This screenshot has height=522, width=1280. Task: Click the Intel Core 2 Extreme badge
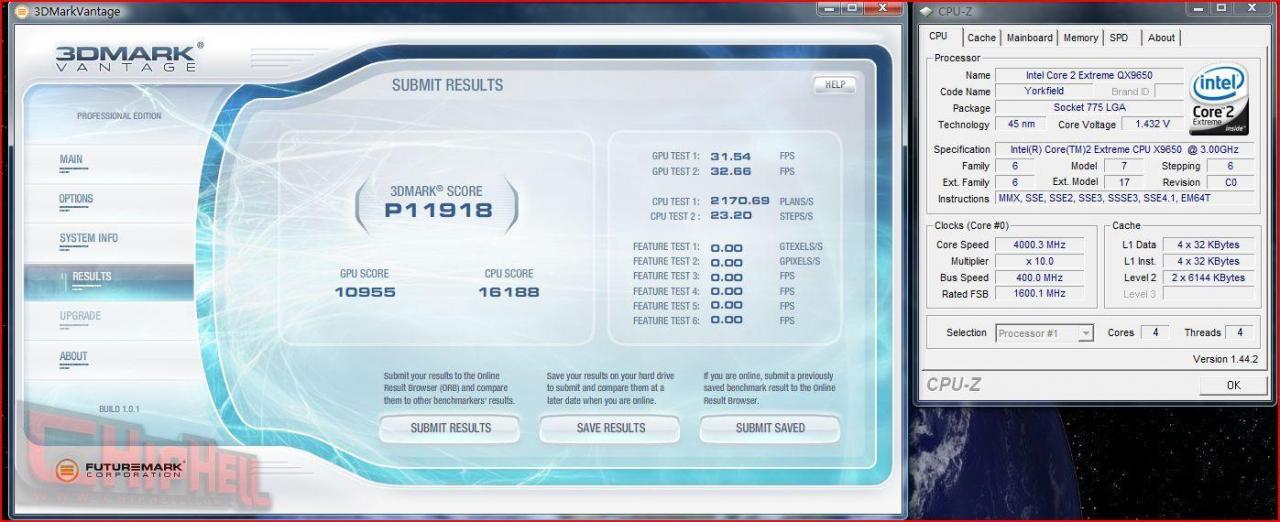coord(1218,100)
